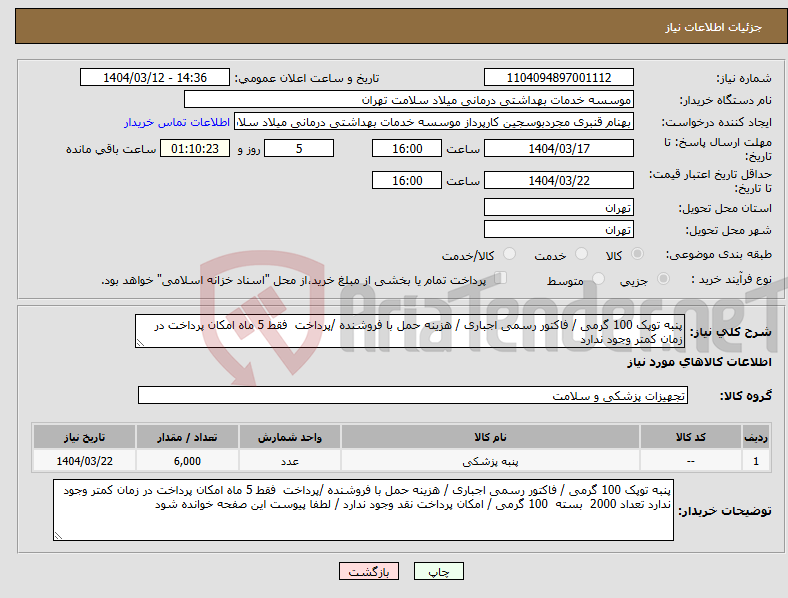Click the resize handle of description textarea
The width and height of the screenshot is (788, 598).
coord(140,343)
